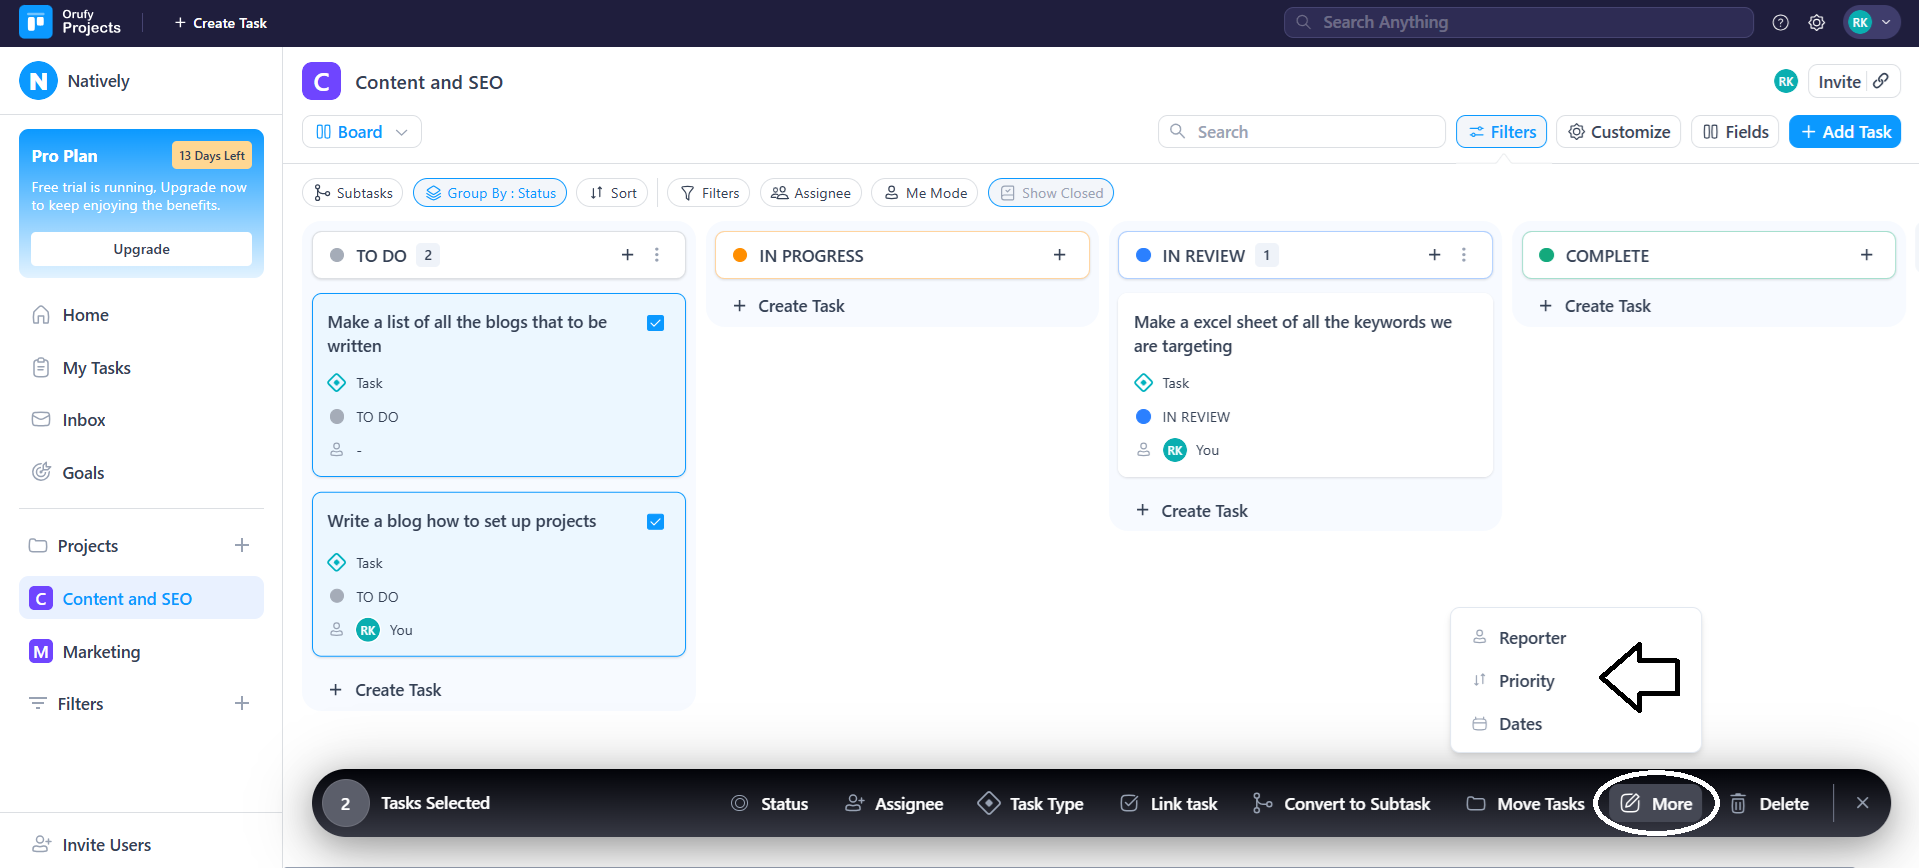Open settings via the gear icon
The width and height of the screenshot is (1919, 868).
coord(1817,23)
